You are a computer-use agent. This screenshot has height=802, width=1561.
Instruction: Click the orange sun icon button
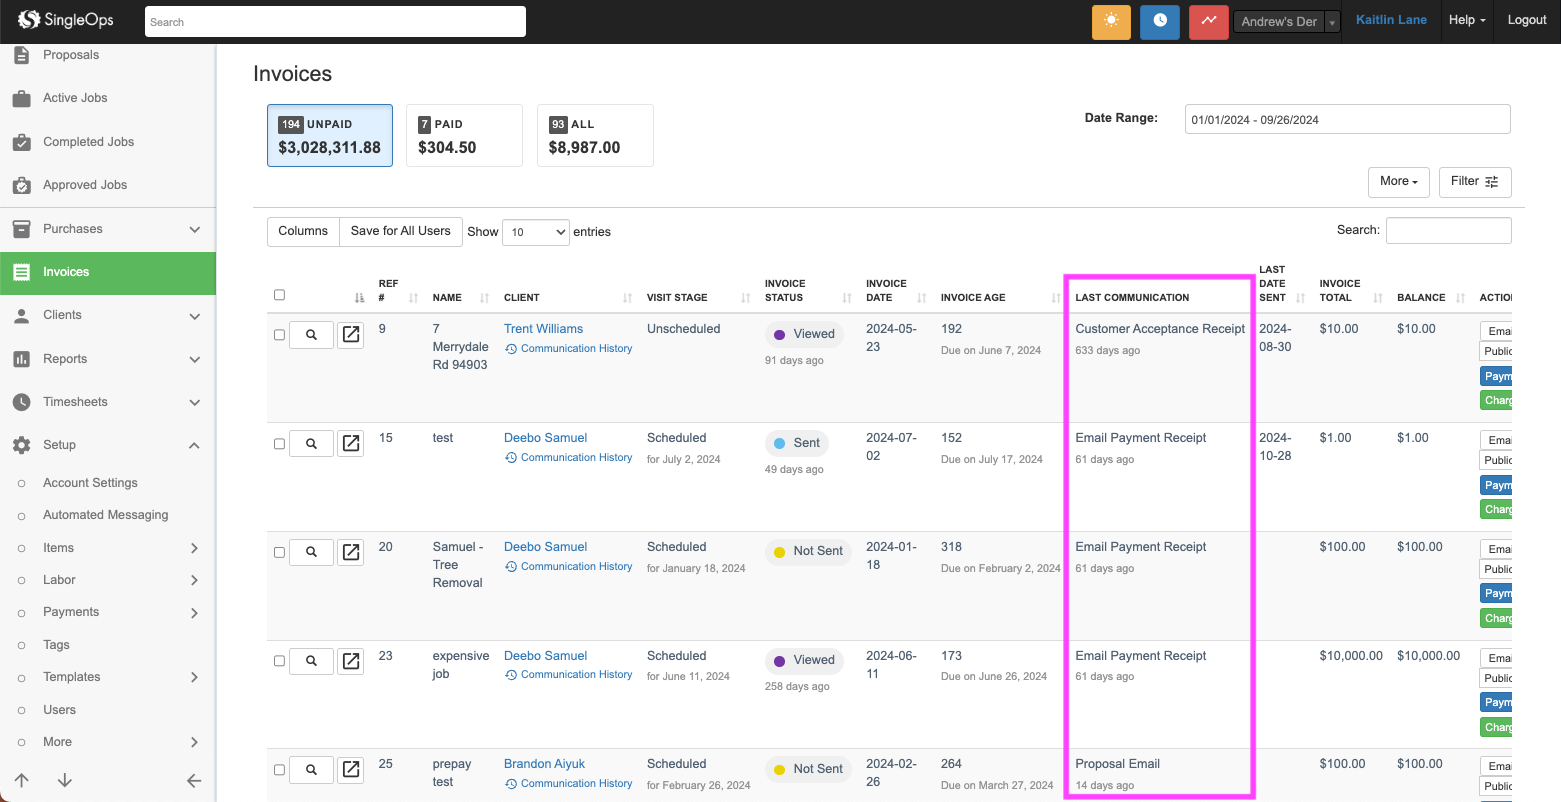pos(1110,21)
